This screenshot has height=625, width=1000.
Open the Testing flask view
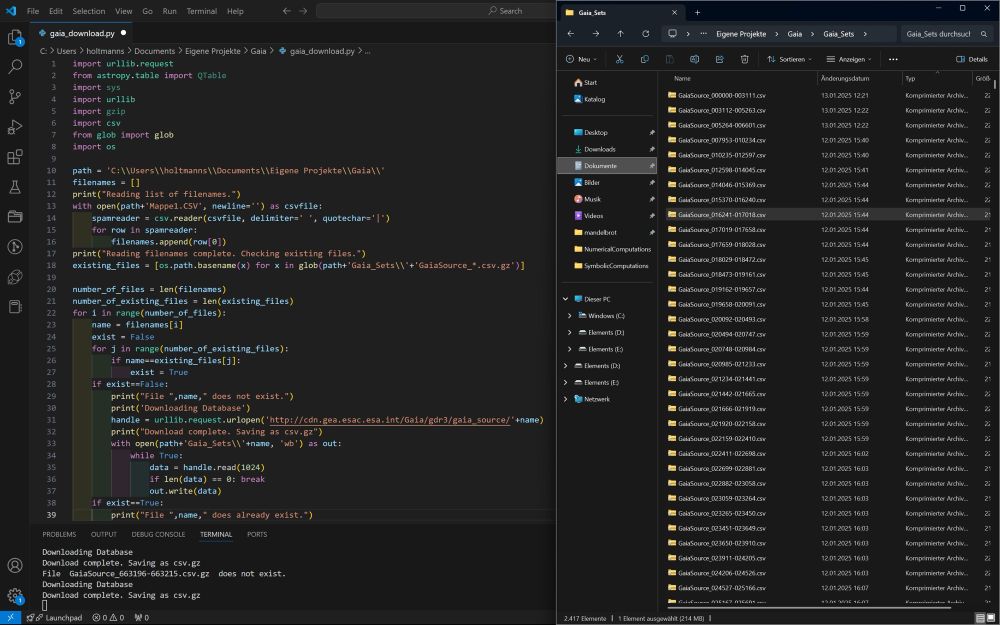15,186
